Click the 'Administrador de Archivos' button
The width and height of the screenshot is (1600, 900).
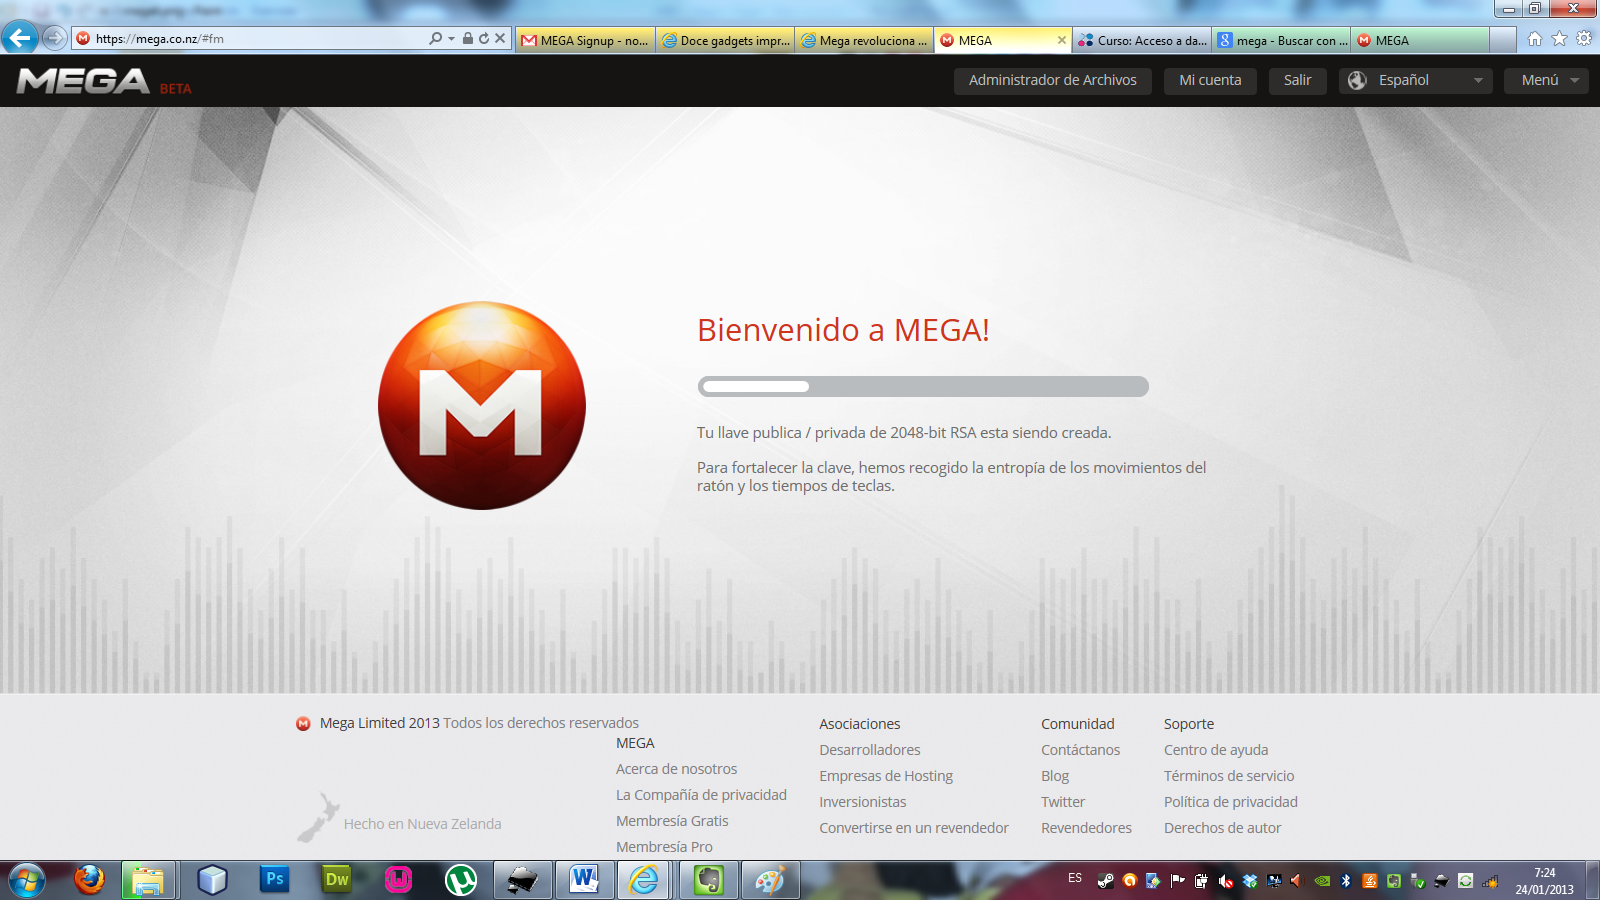click(1052, 80)
